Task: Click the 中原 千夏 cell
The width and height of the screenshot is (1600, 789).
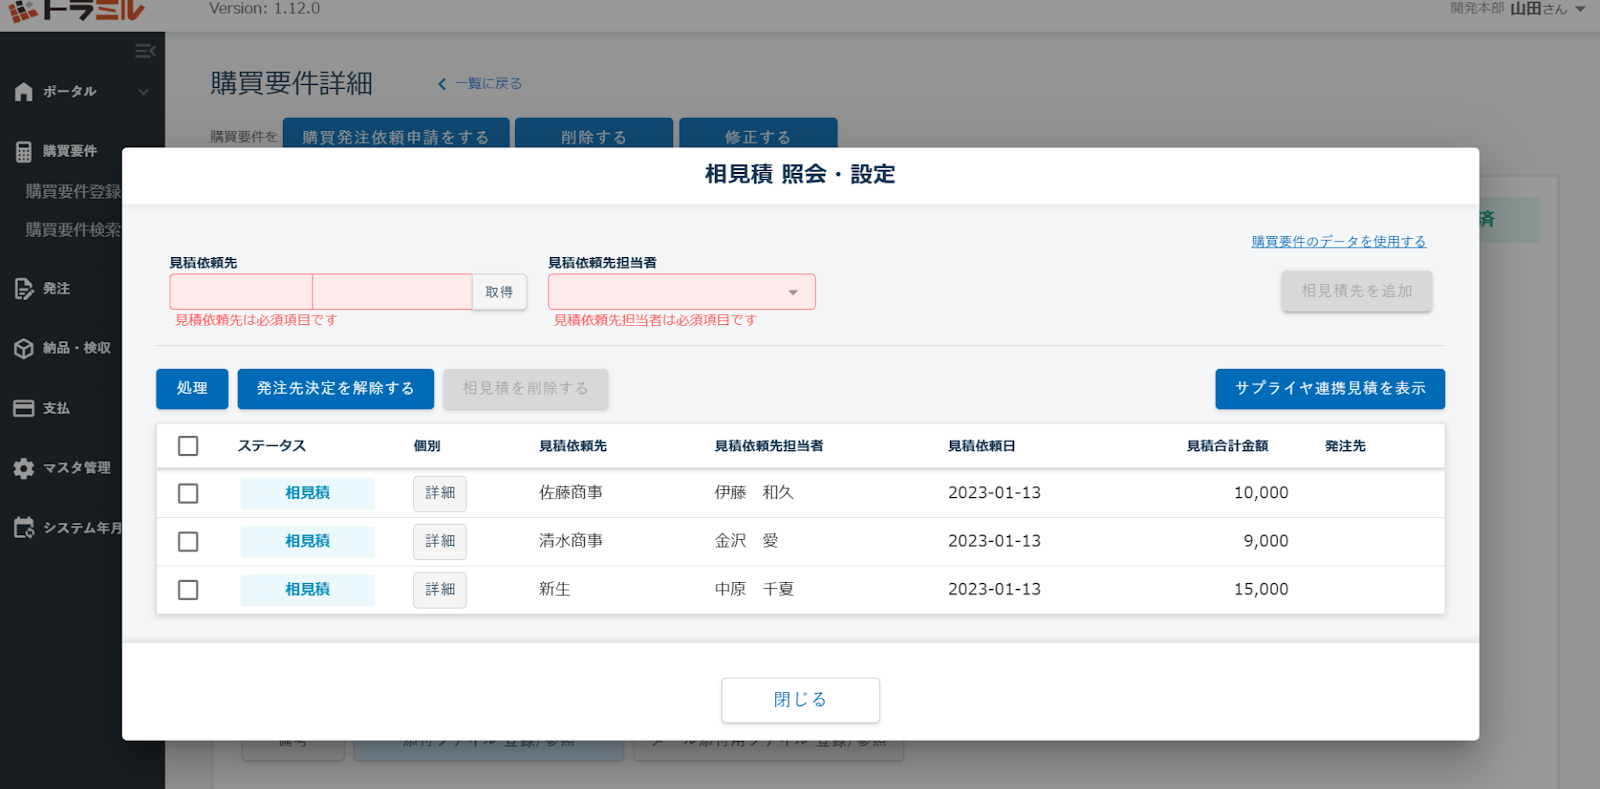Action: coord(754,590)
